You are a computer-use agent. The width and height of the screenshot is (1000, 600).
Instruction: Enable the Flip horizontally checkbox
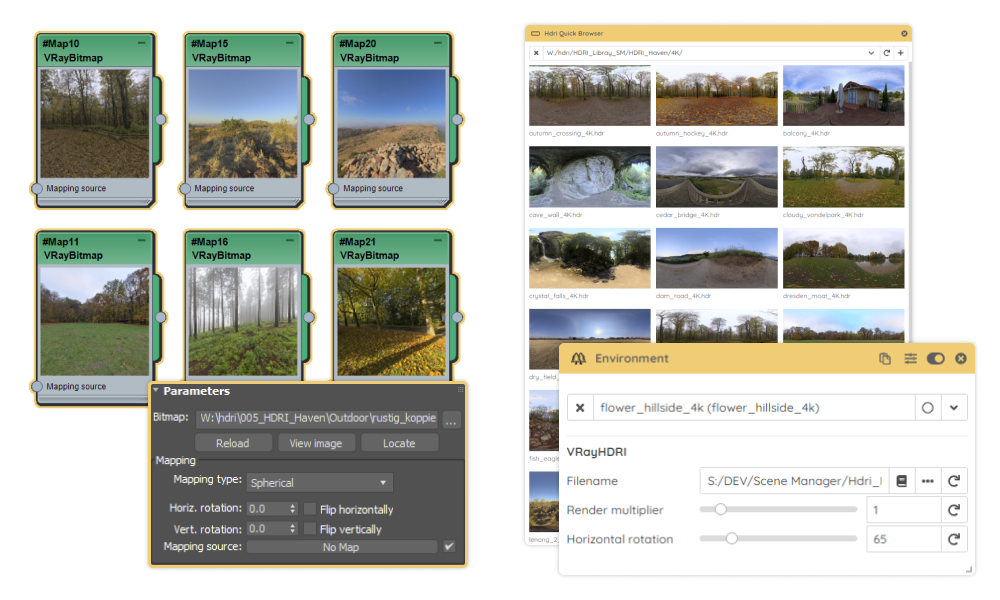[x=310, y=509]
